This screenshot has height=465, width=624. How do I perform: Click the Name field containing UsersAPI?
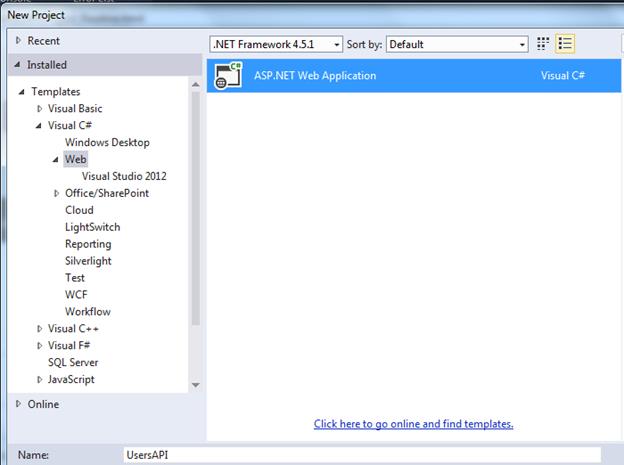(361, 455)
